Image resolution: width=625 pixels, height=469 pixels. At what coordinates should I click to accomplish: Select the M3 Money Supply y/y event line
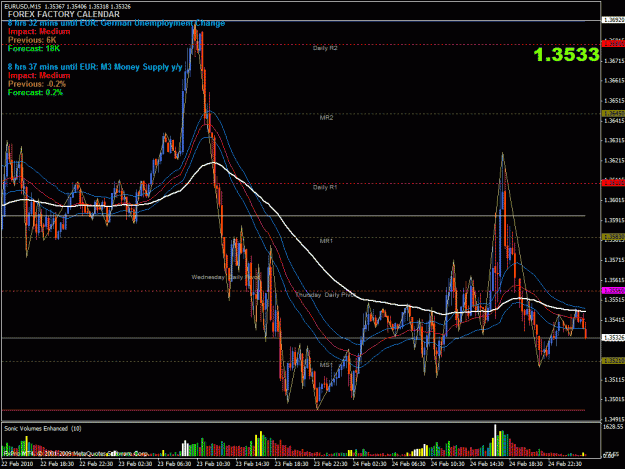coord(95,67)
